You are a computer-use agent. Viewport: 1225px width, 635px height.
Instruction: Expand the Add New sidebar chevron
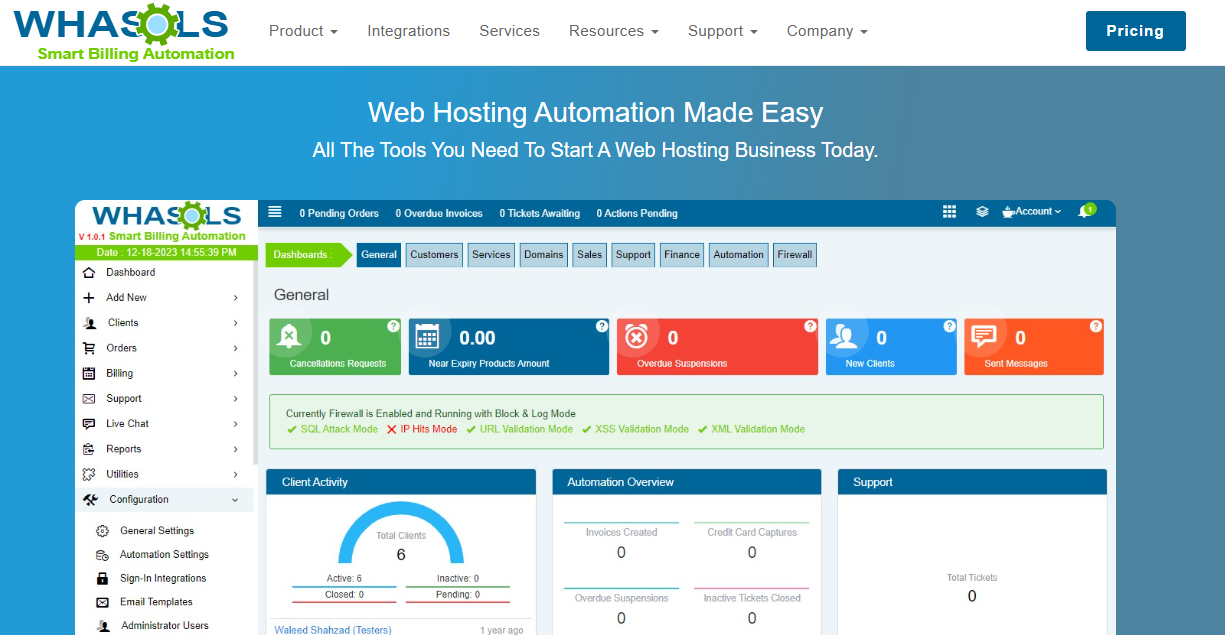[236, 298]
